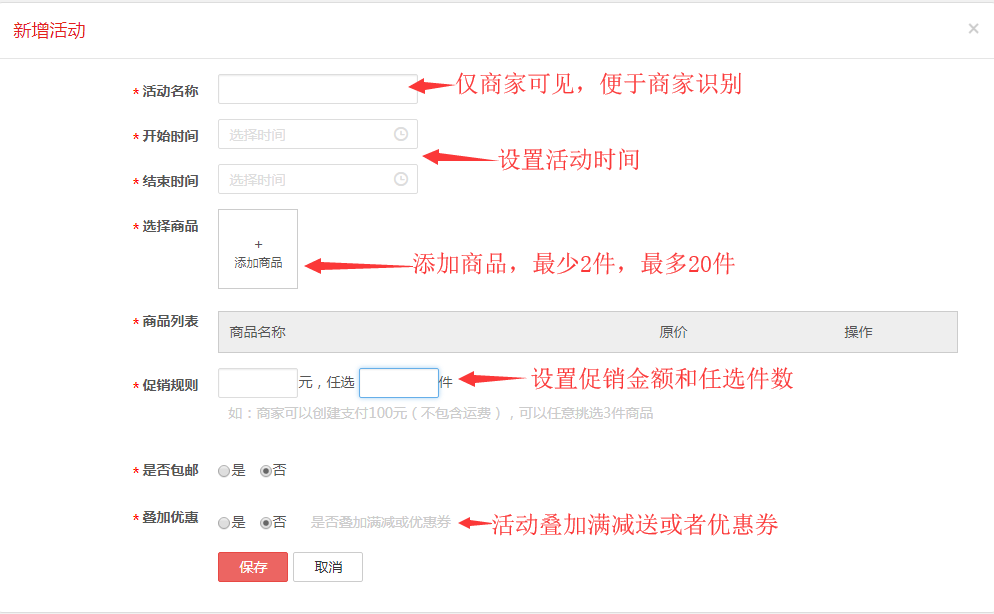Click the 商品名称 column header
This screenshot has width=994, height=614.
coord(258,332)
